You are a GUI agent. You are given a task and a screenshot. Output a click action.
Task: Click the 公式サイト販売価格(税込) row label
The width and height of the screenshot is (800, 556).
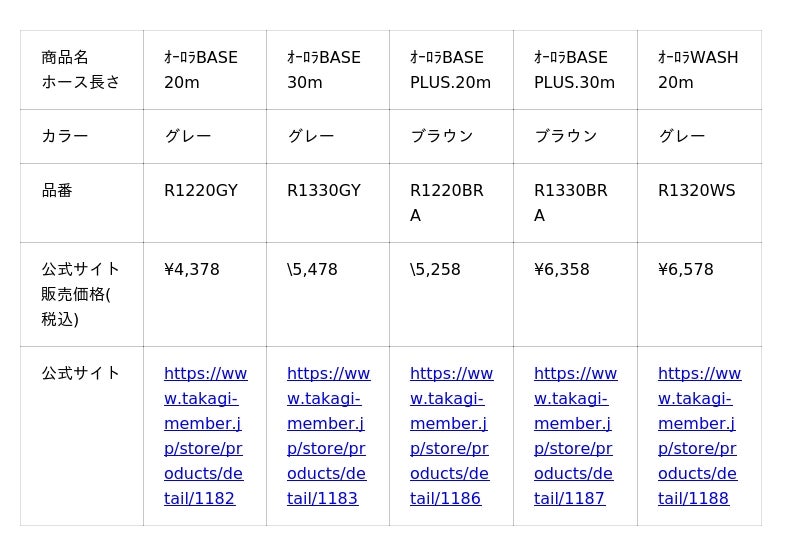(x=80, y=294)
